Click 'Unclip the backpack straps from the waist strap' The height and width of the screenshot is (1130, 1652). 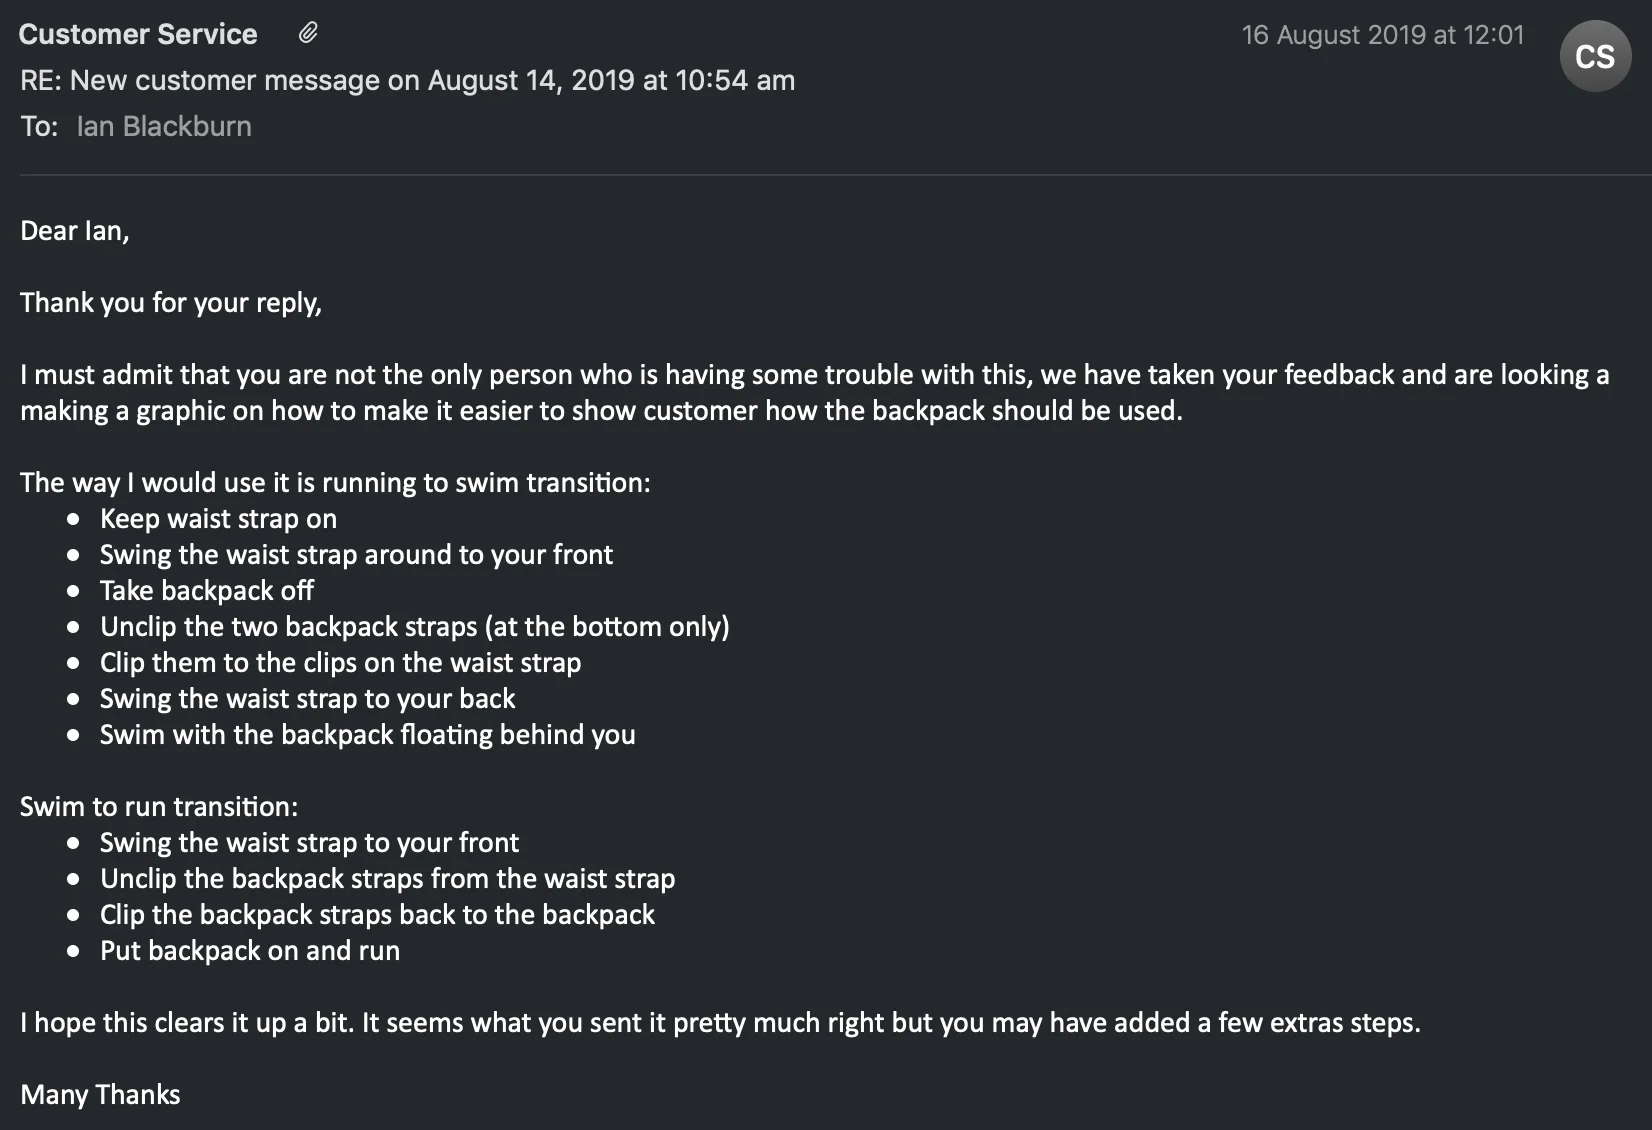388,878
